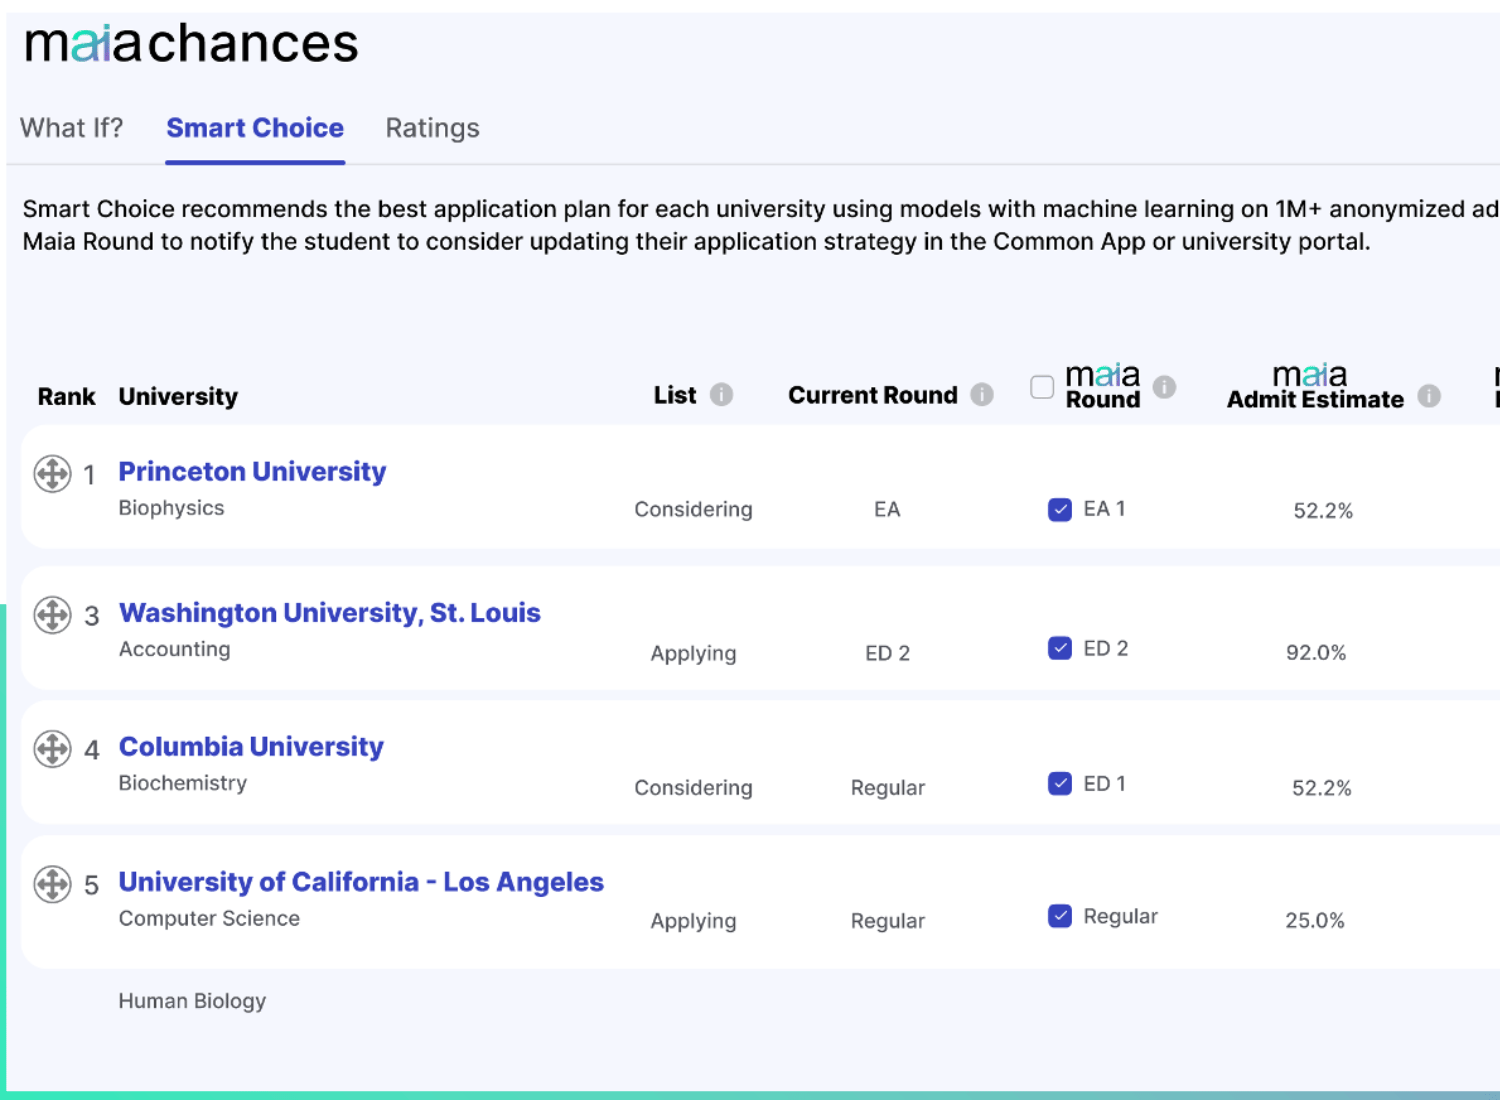
Task: Select the Smart Choice tab
Action: pyautogui.click(x=255, y=128)
